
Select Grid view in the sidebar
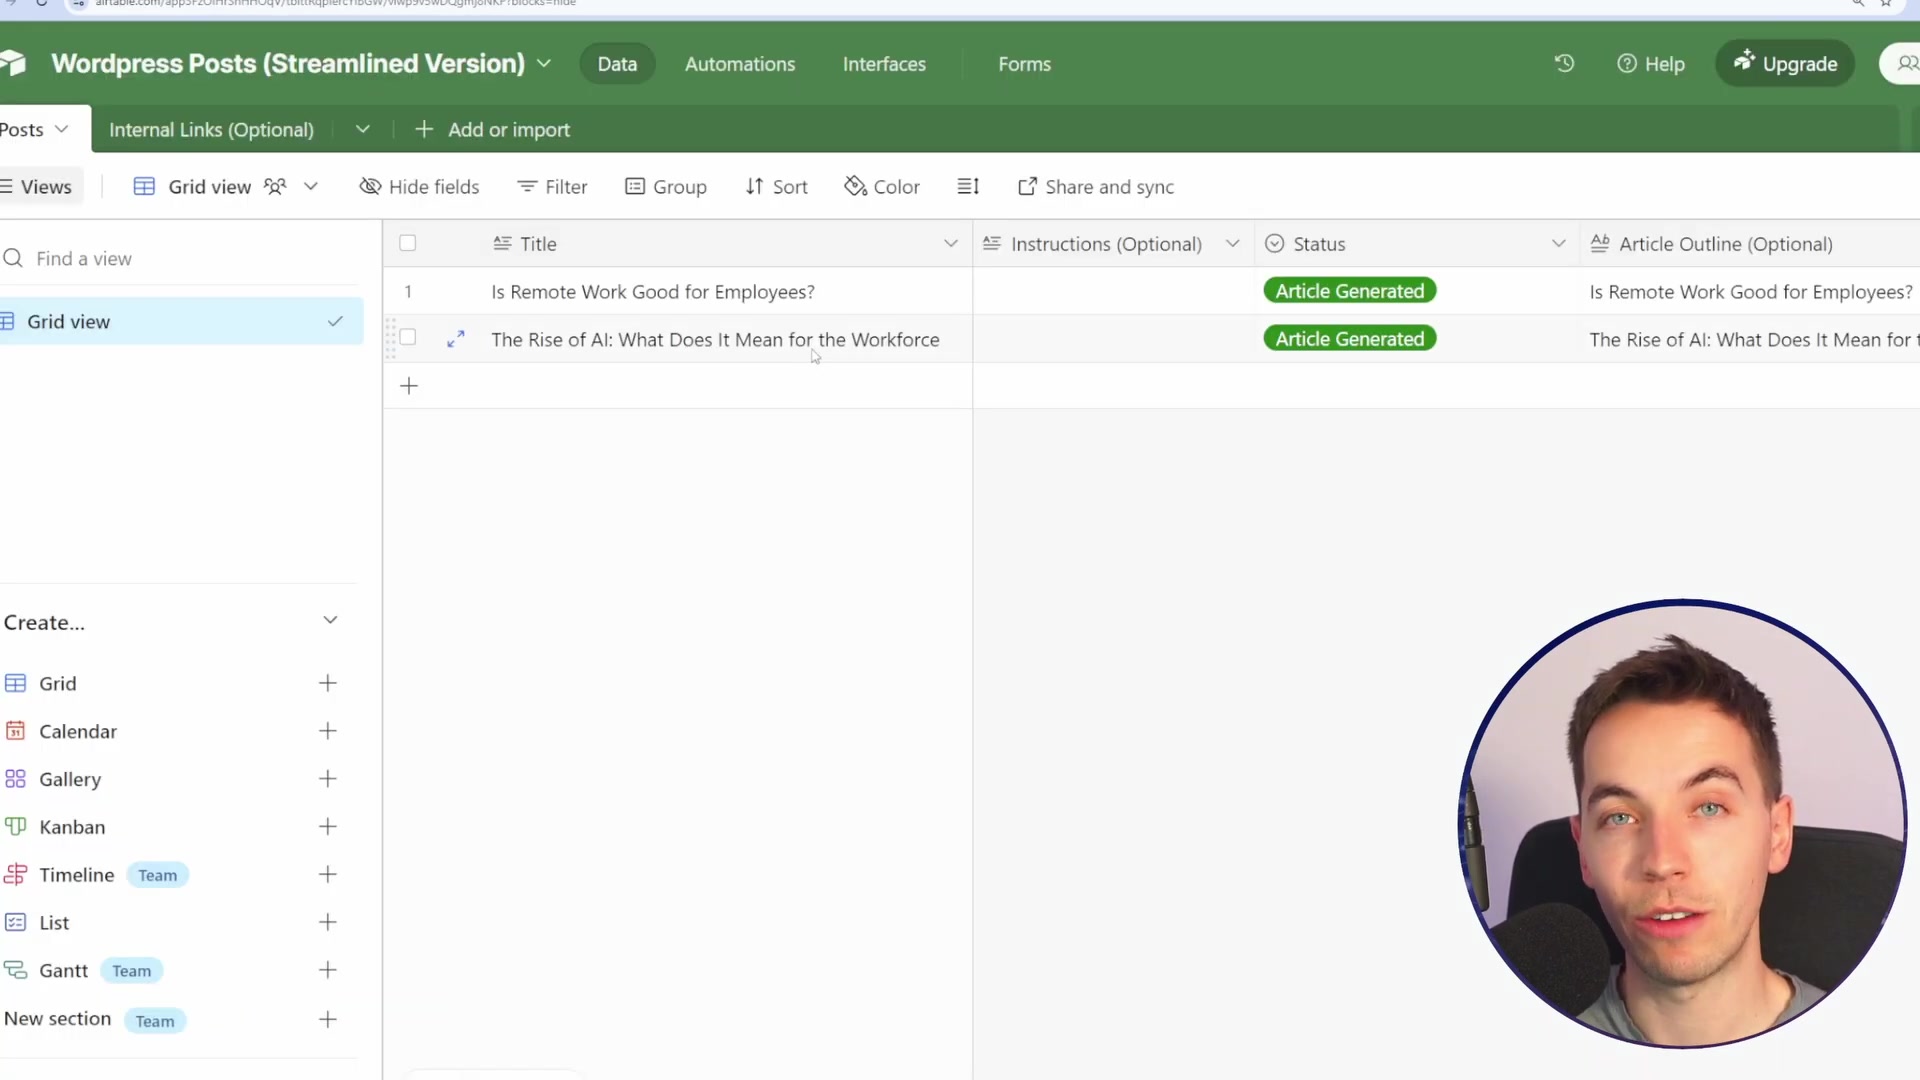pos(180,322)
